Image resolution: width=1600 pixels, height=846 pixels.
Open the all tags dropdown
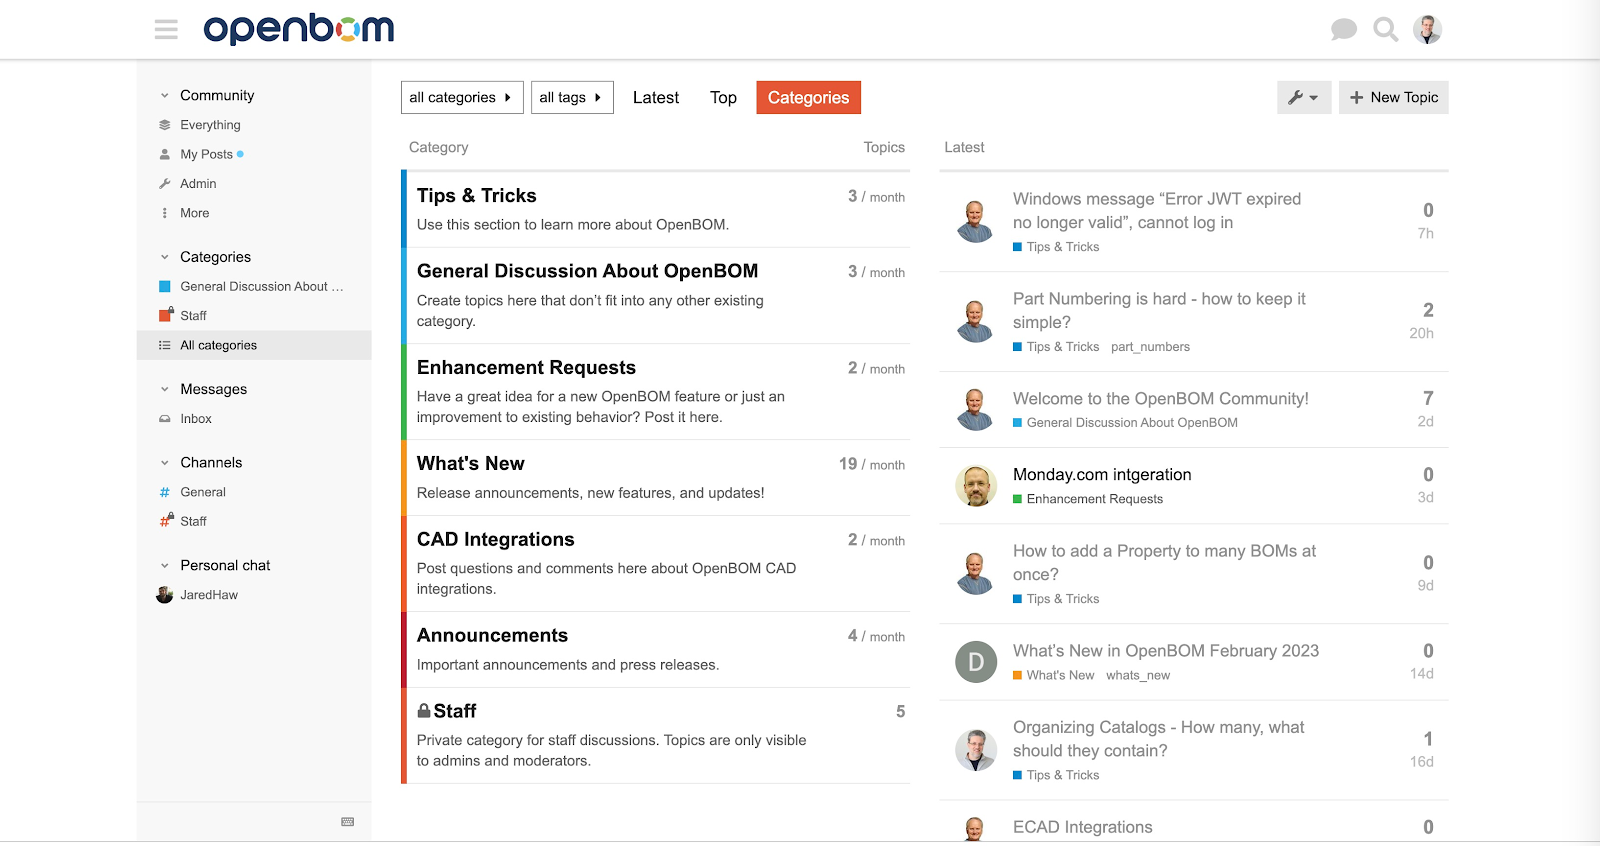coord(572,97)
